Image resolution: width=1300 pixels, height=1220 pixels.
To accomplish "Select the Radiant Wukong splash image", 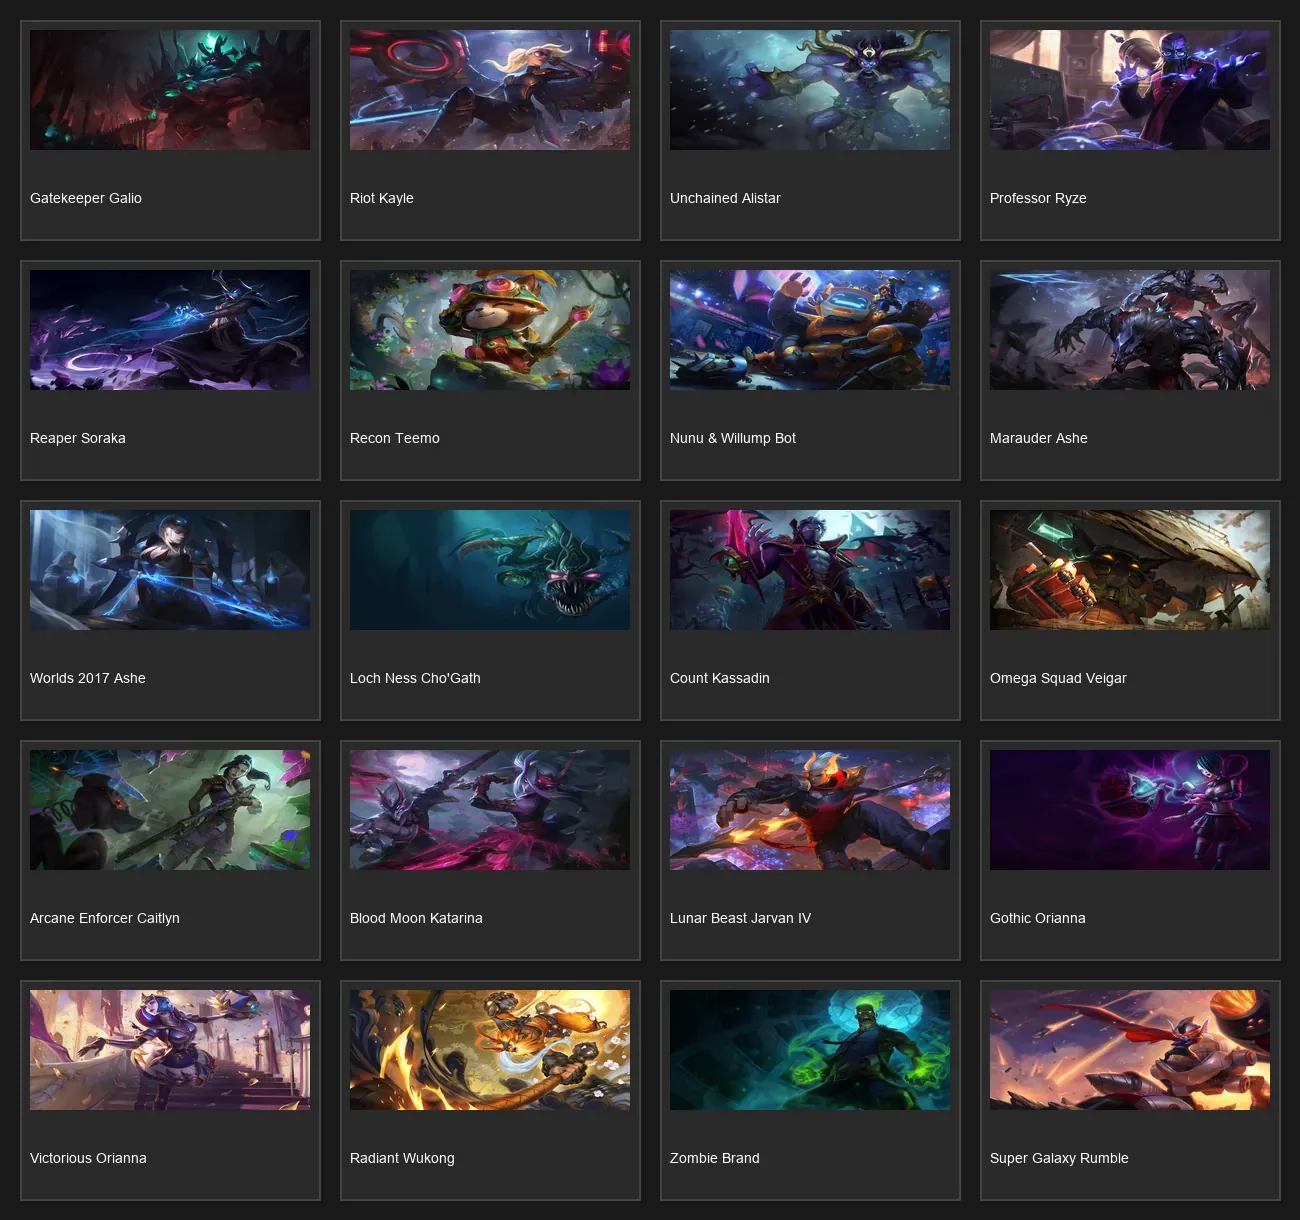I will (490, 1050).
